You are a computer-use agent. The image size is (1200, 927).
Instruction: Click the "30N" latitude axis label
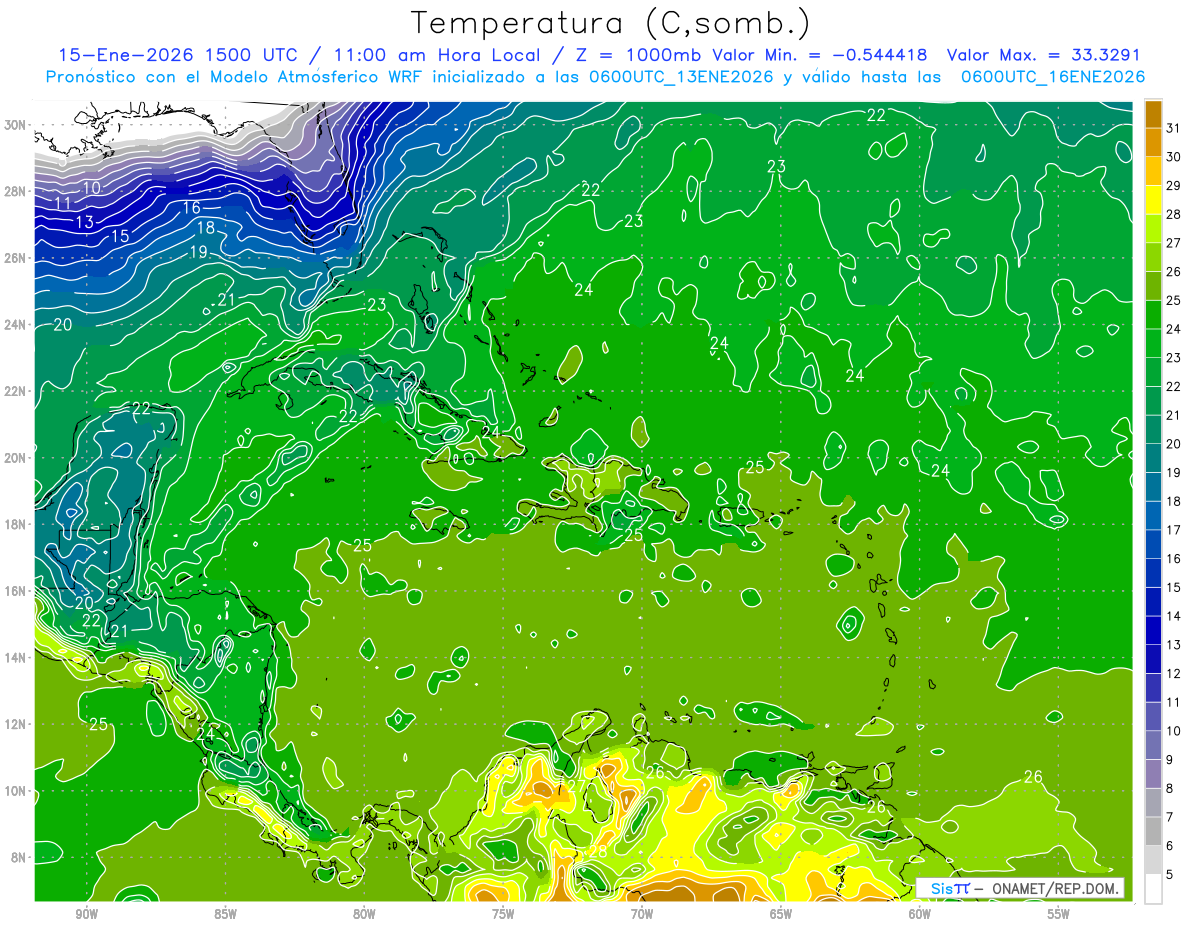15,125
